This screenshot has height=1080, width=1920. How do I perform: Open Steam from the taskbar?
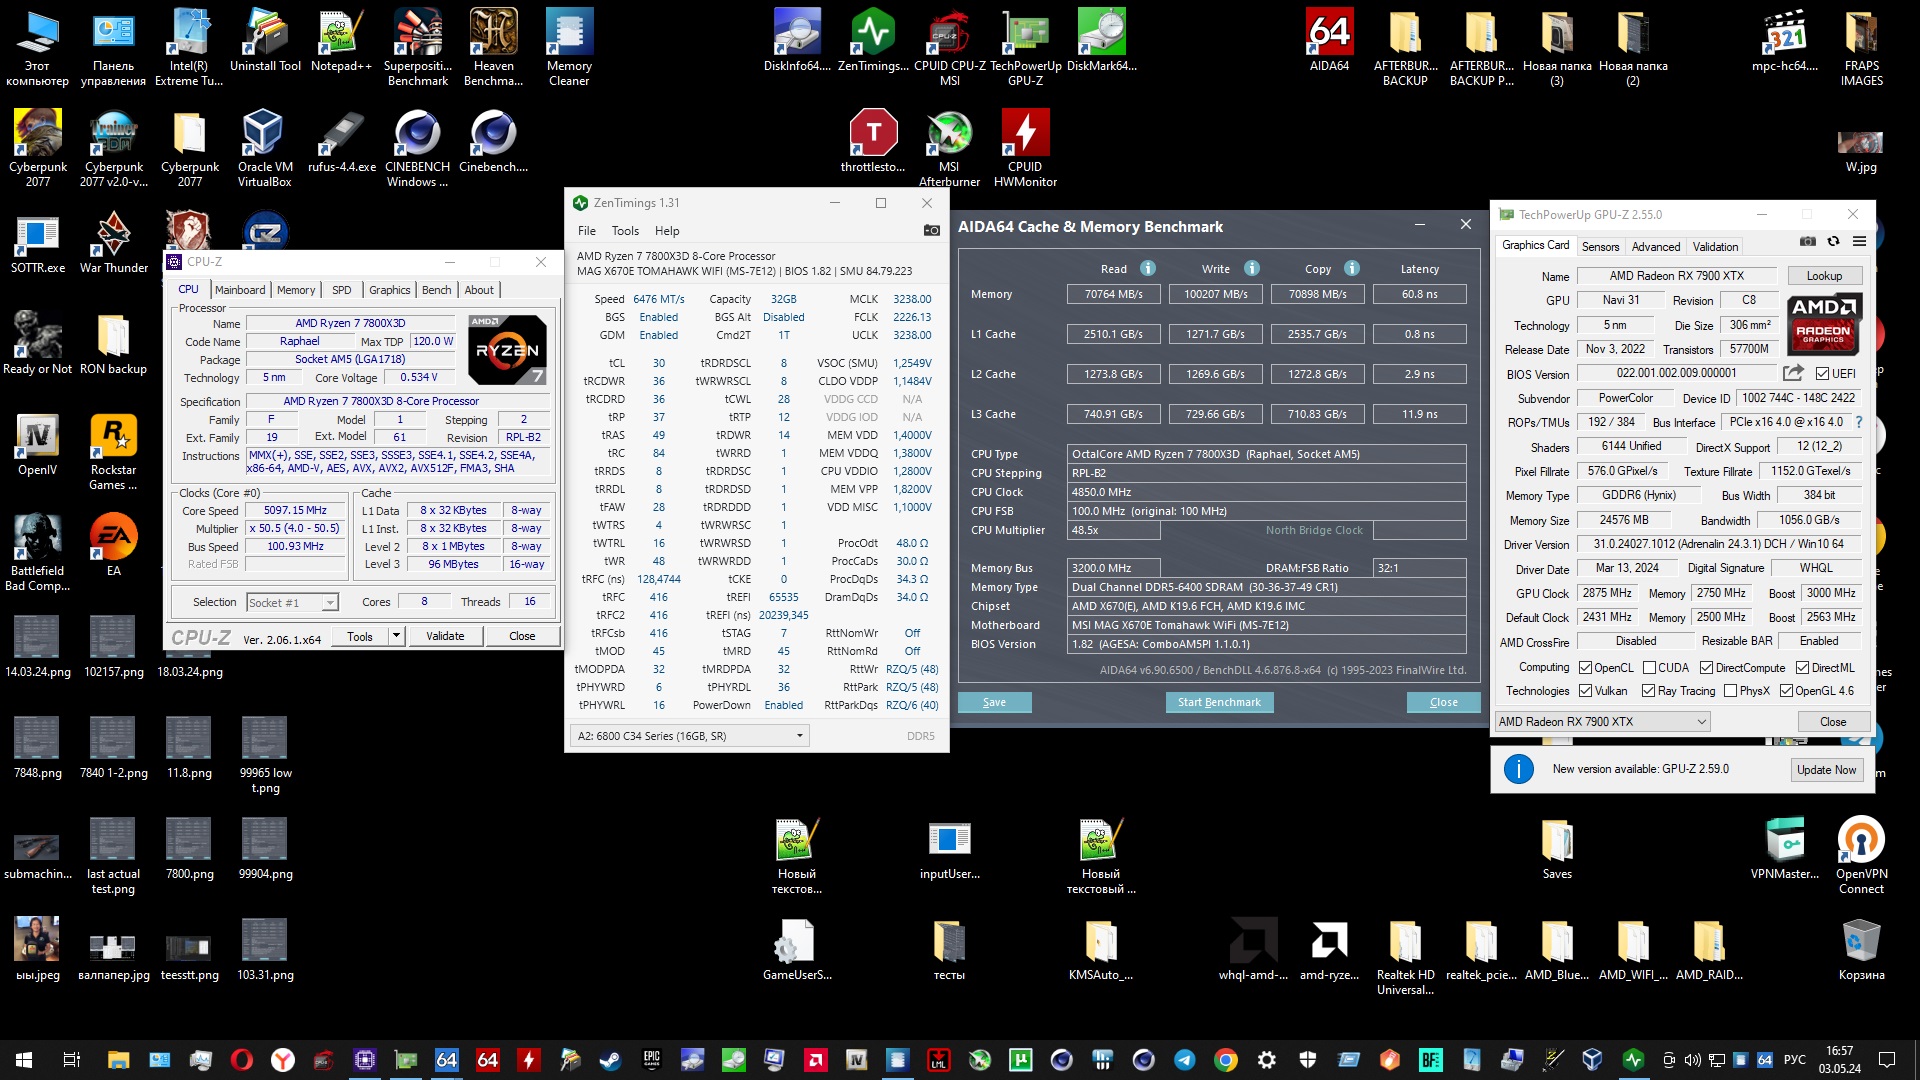[x=609, y=1060]
